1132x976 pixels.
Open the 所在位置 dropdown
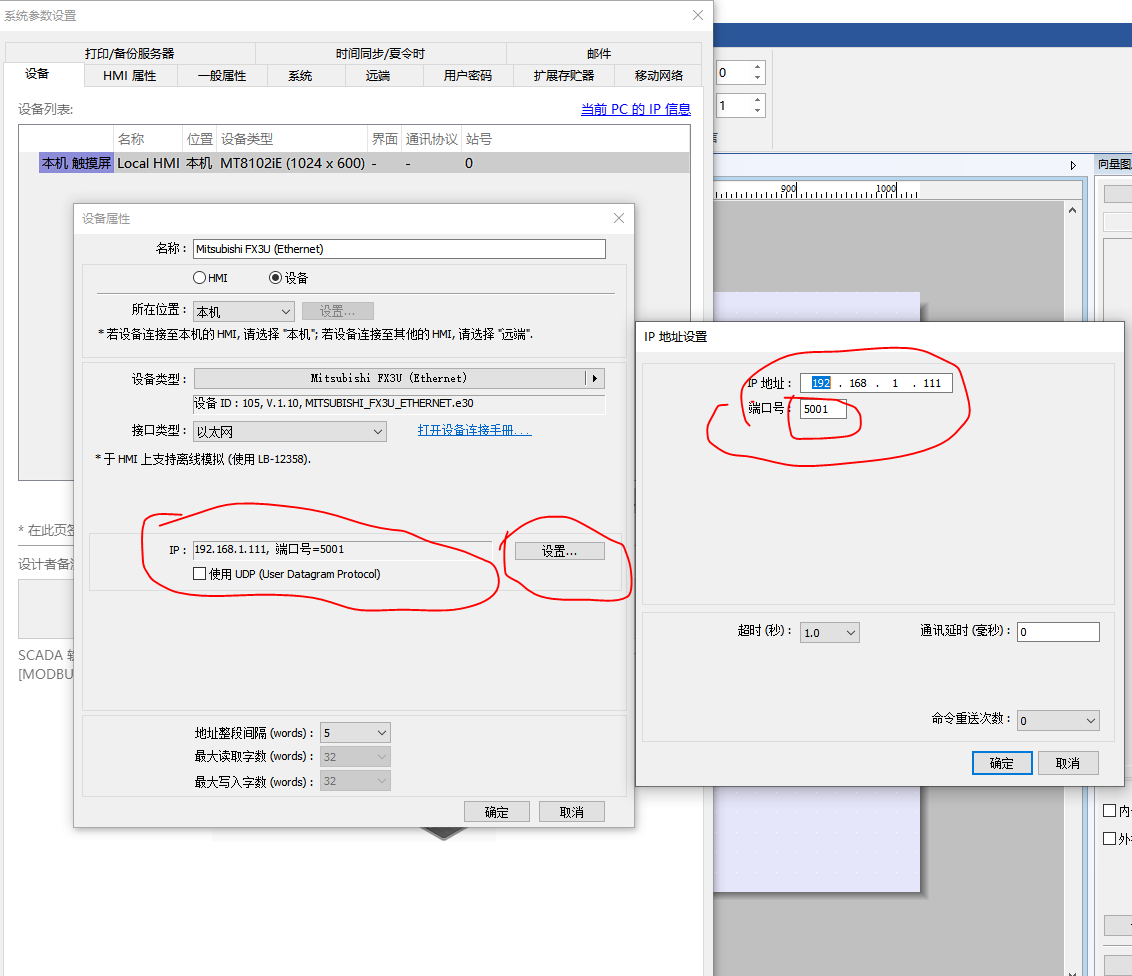click(244, 312)
